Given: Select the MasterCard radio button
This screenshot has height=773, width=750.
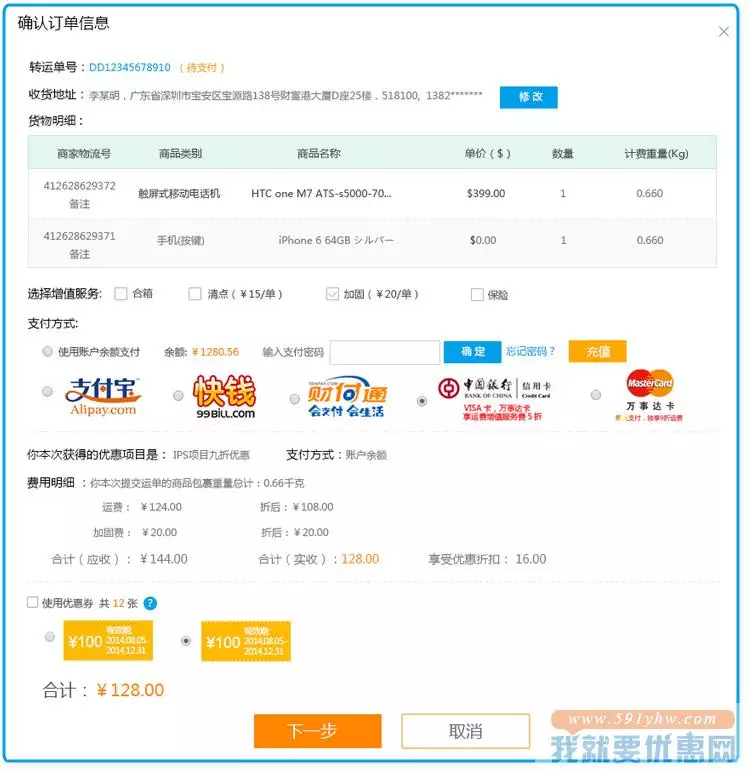Looking at the screenshot, I should click(596, 395).
